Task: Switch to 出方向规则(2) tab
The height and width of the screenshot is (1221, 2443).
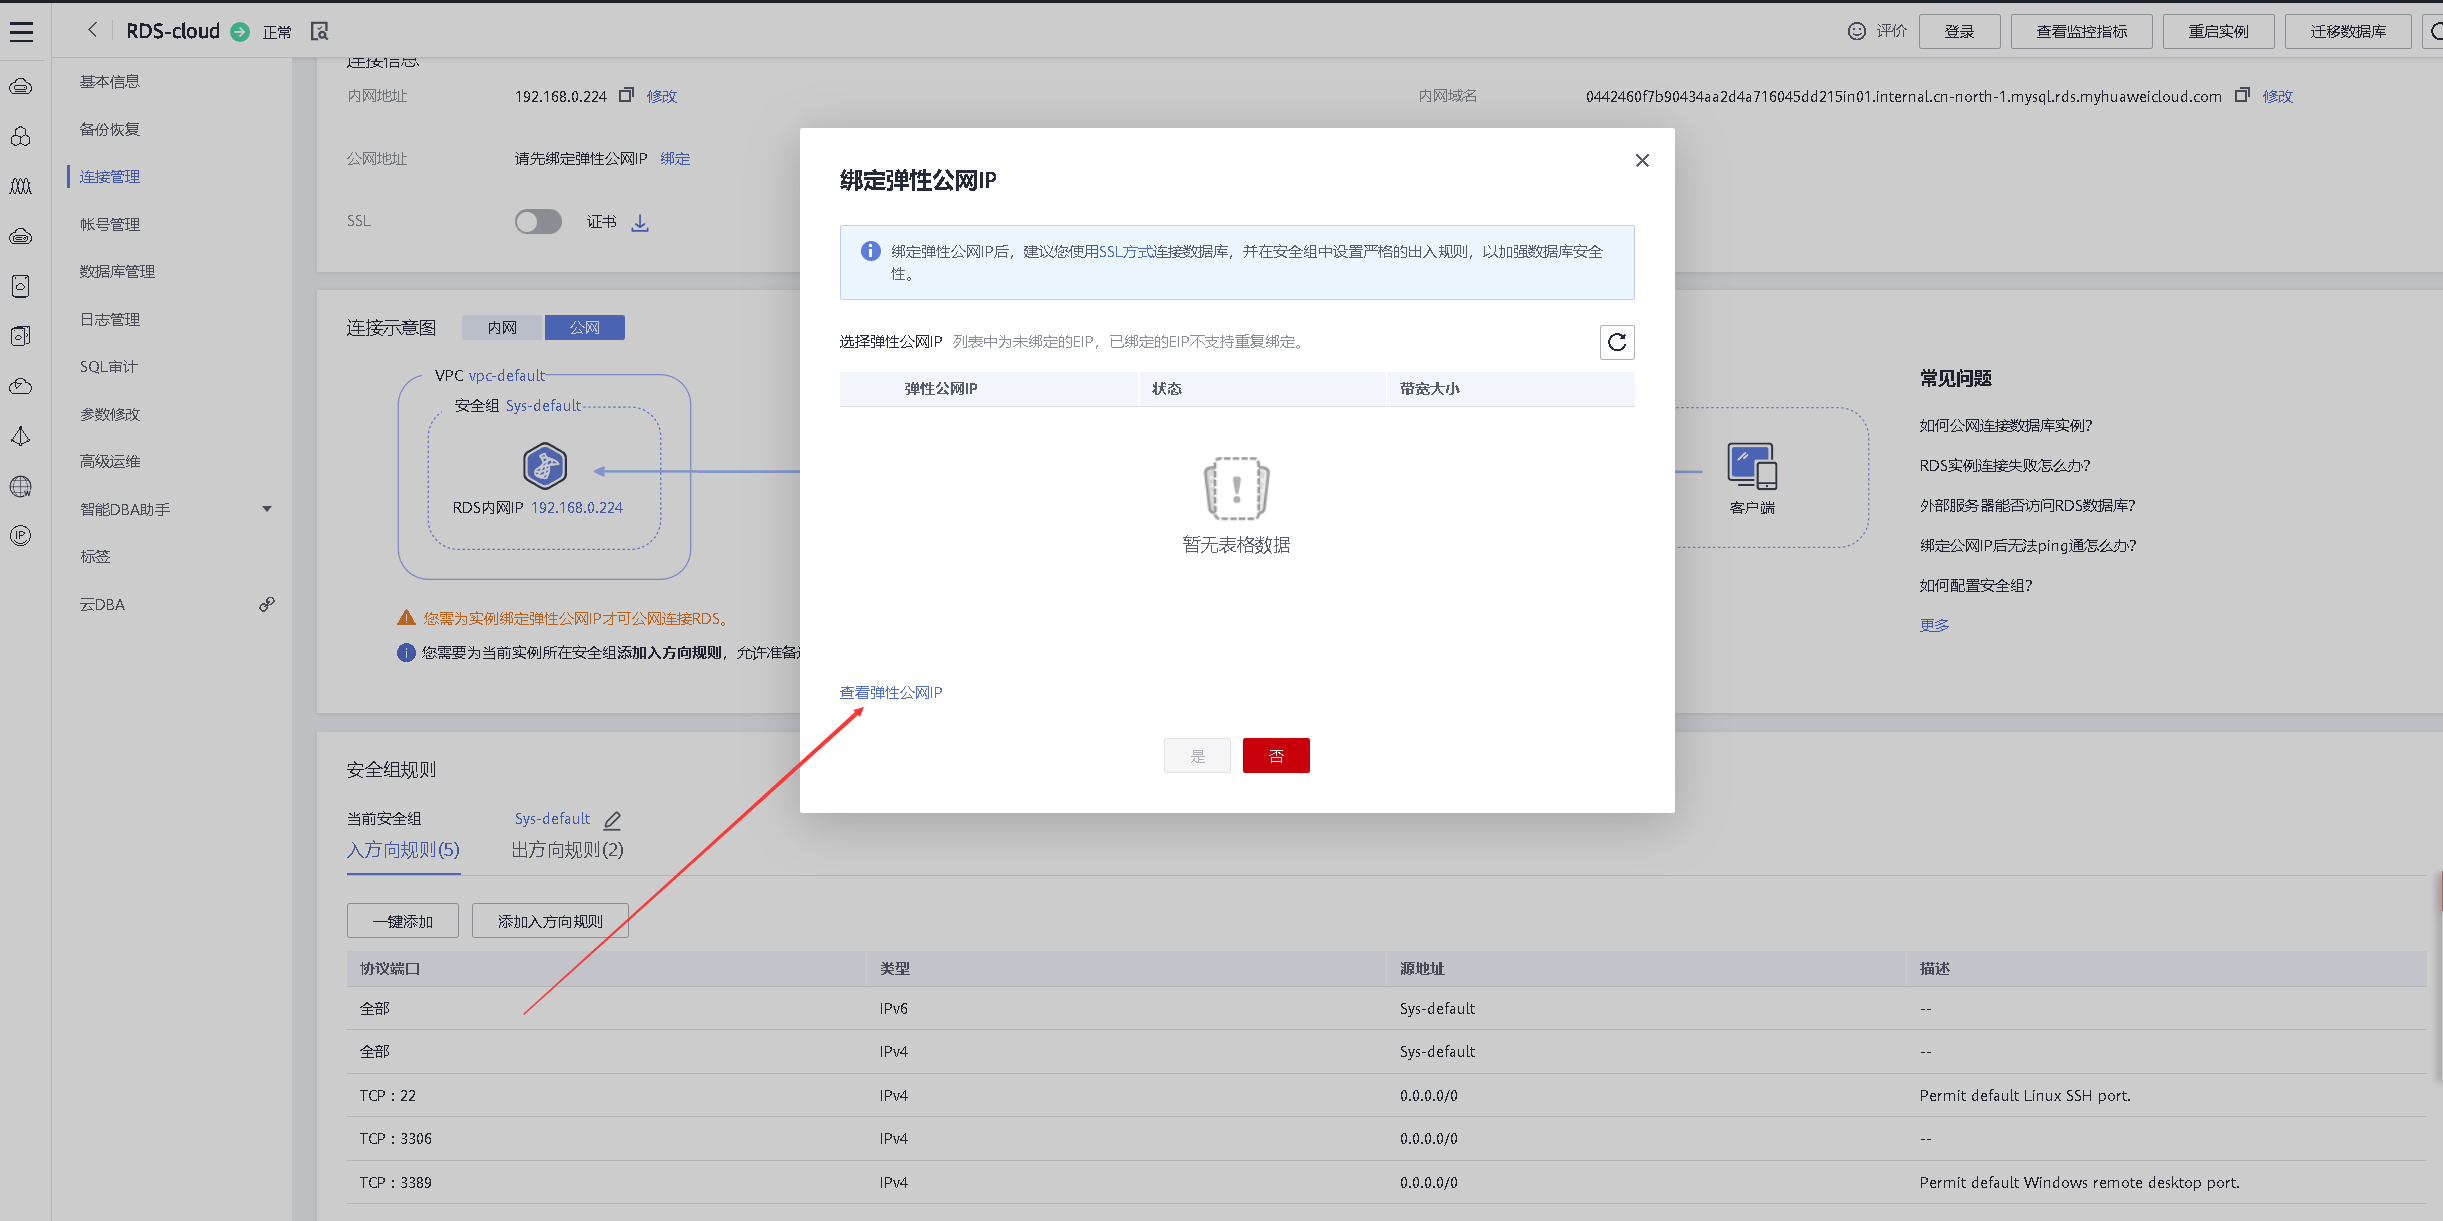Action: [x=567, y=850]
